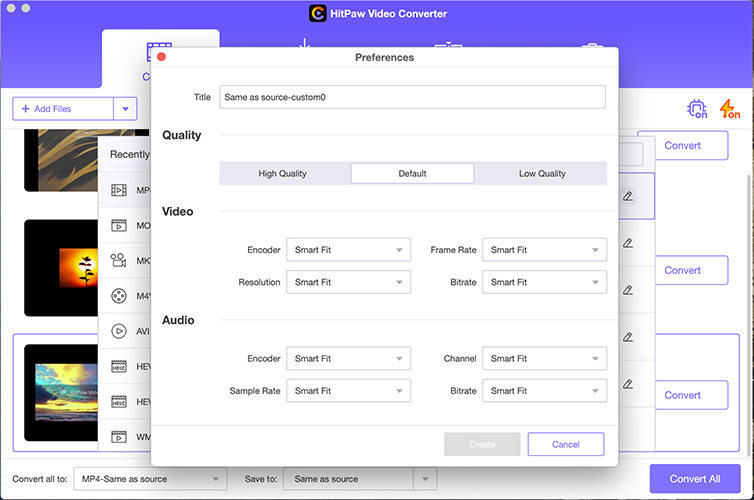Click edit pencil icon in AVI row
This screenshot has width=754, height=500.
pyautogui.click(x=628, y=338)
